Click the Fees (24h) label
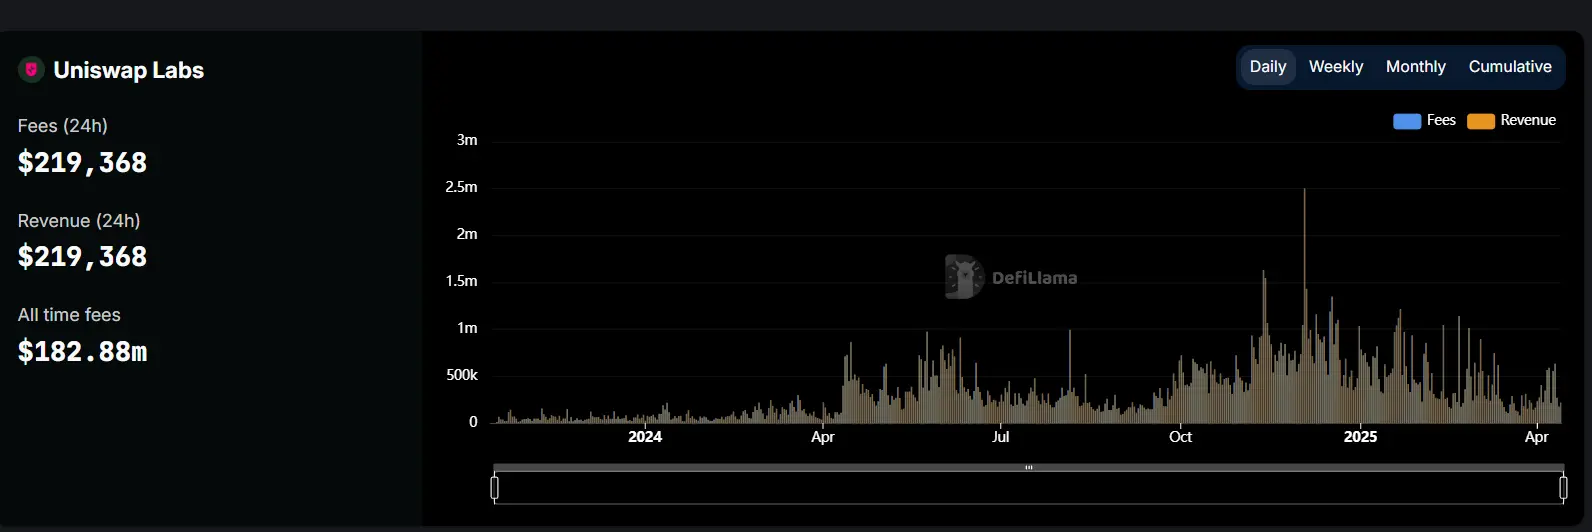Viewport: 1592px width, 532px height. pyautogui.click(x=62, y=126)
